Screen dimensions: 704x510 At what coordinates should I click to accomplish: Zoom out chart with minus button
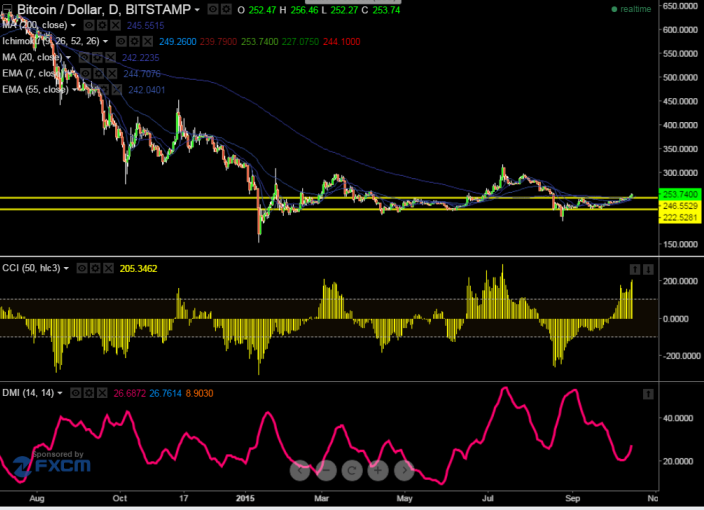[x=326, y=470]
